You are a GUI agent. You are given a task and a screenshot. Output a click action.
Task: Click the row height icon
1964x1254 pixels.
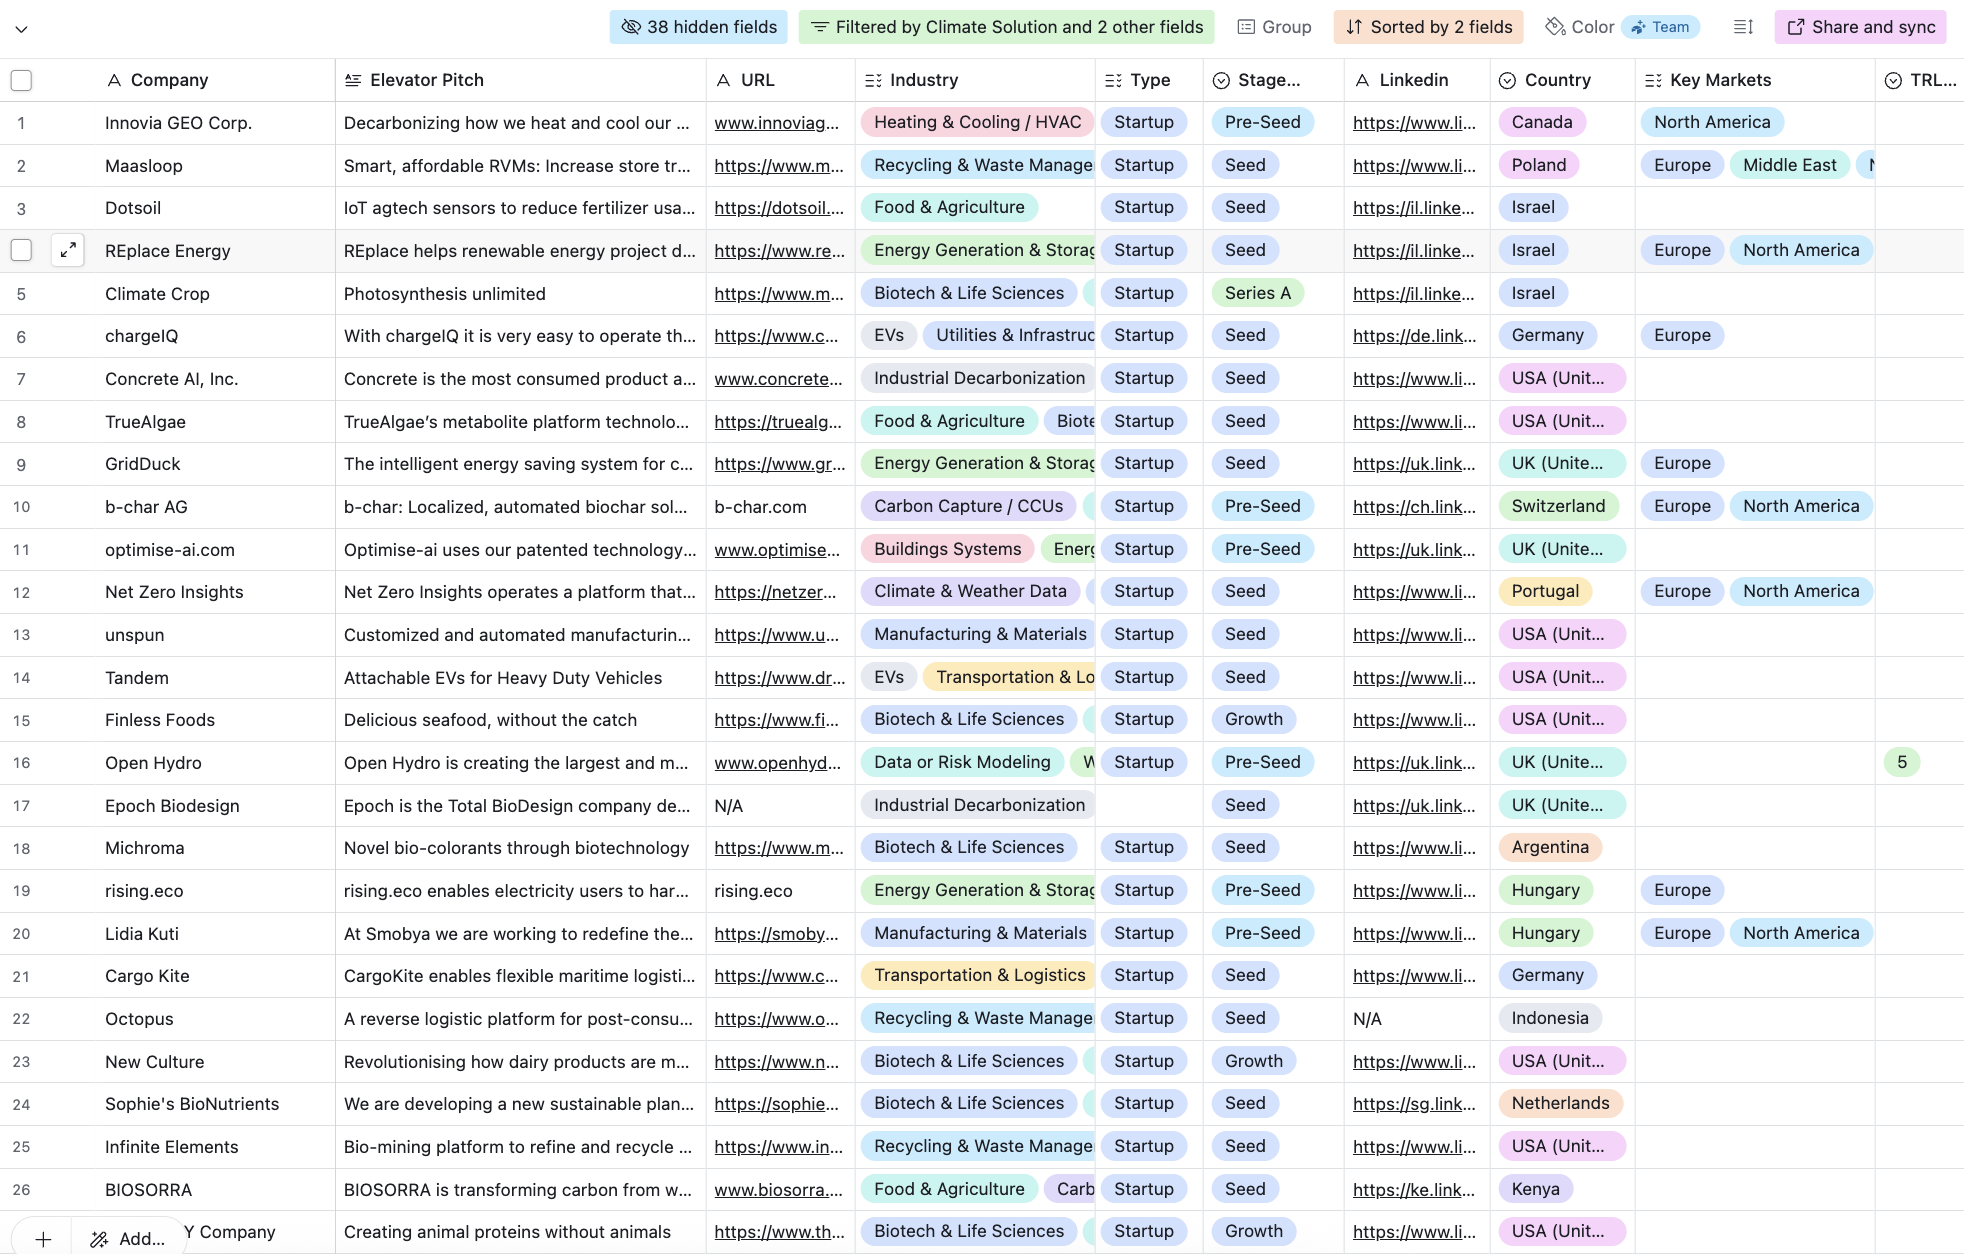(1743, 27)
